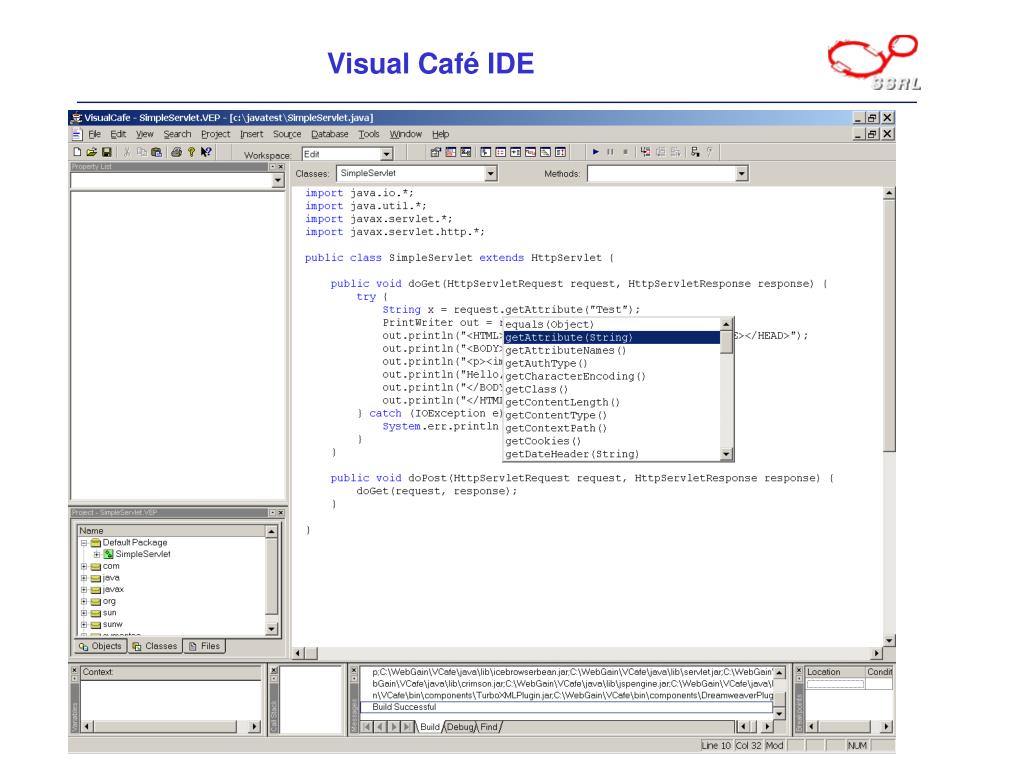The height and width of the screenshot is (768, 1024).
Task: Open the Workspace dropdown
Action: coord(387,154)
